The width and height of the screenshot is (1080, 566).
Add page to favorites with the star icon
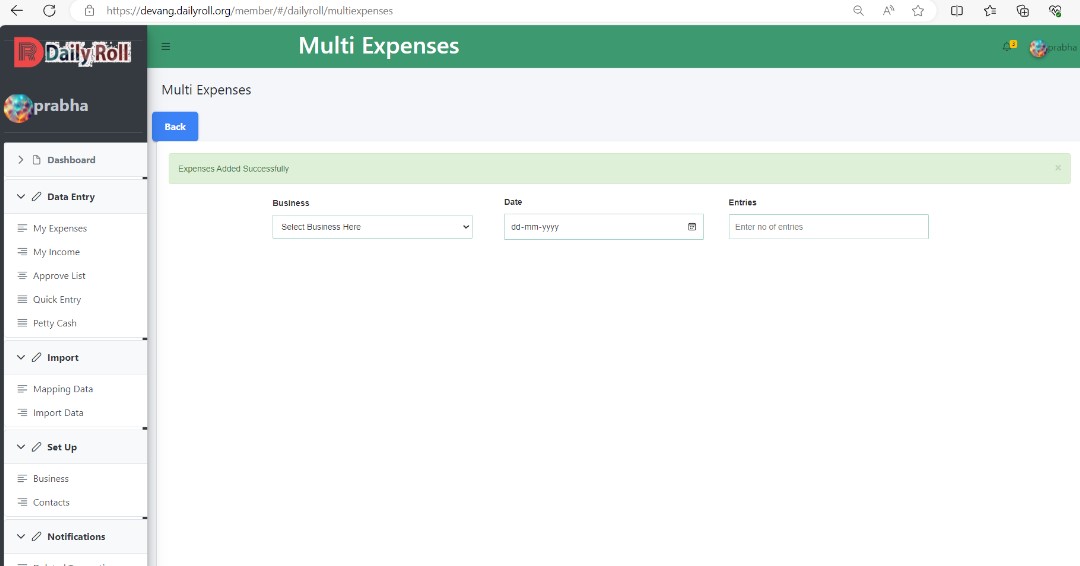(x=918, y=10)
